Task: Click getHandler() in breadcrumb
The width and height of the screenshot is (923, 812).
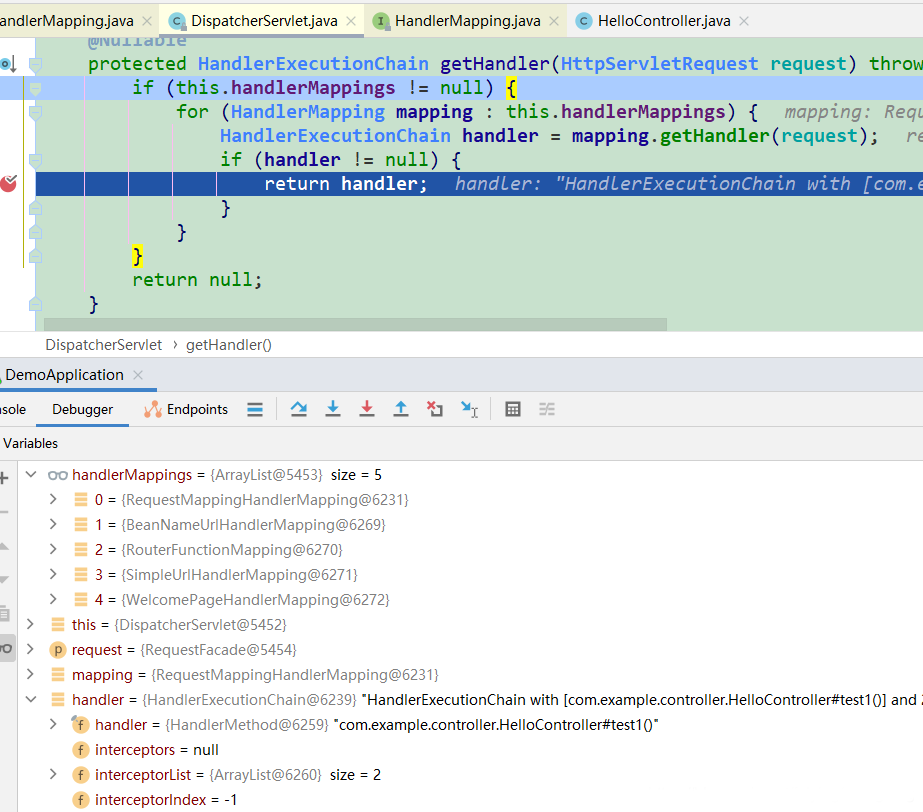Action: (x=228, y=345)
